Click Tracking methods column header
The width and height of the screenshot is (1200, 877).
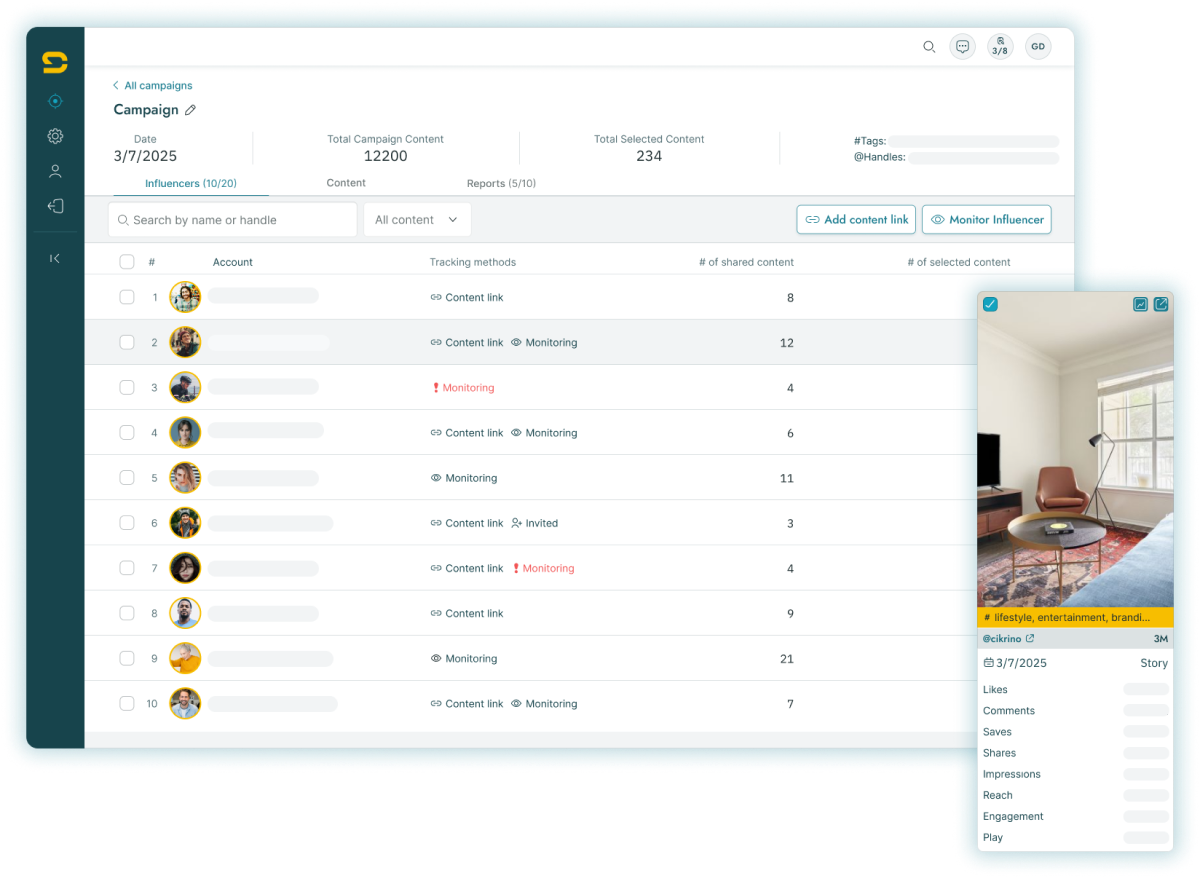[473, 262]
